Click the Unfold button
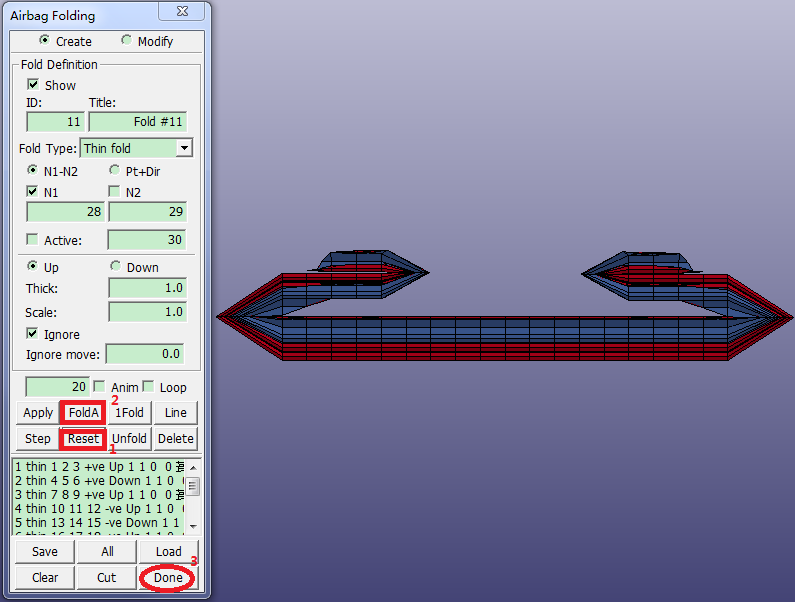Screen dimensions: 795x602 (129, 439)
